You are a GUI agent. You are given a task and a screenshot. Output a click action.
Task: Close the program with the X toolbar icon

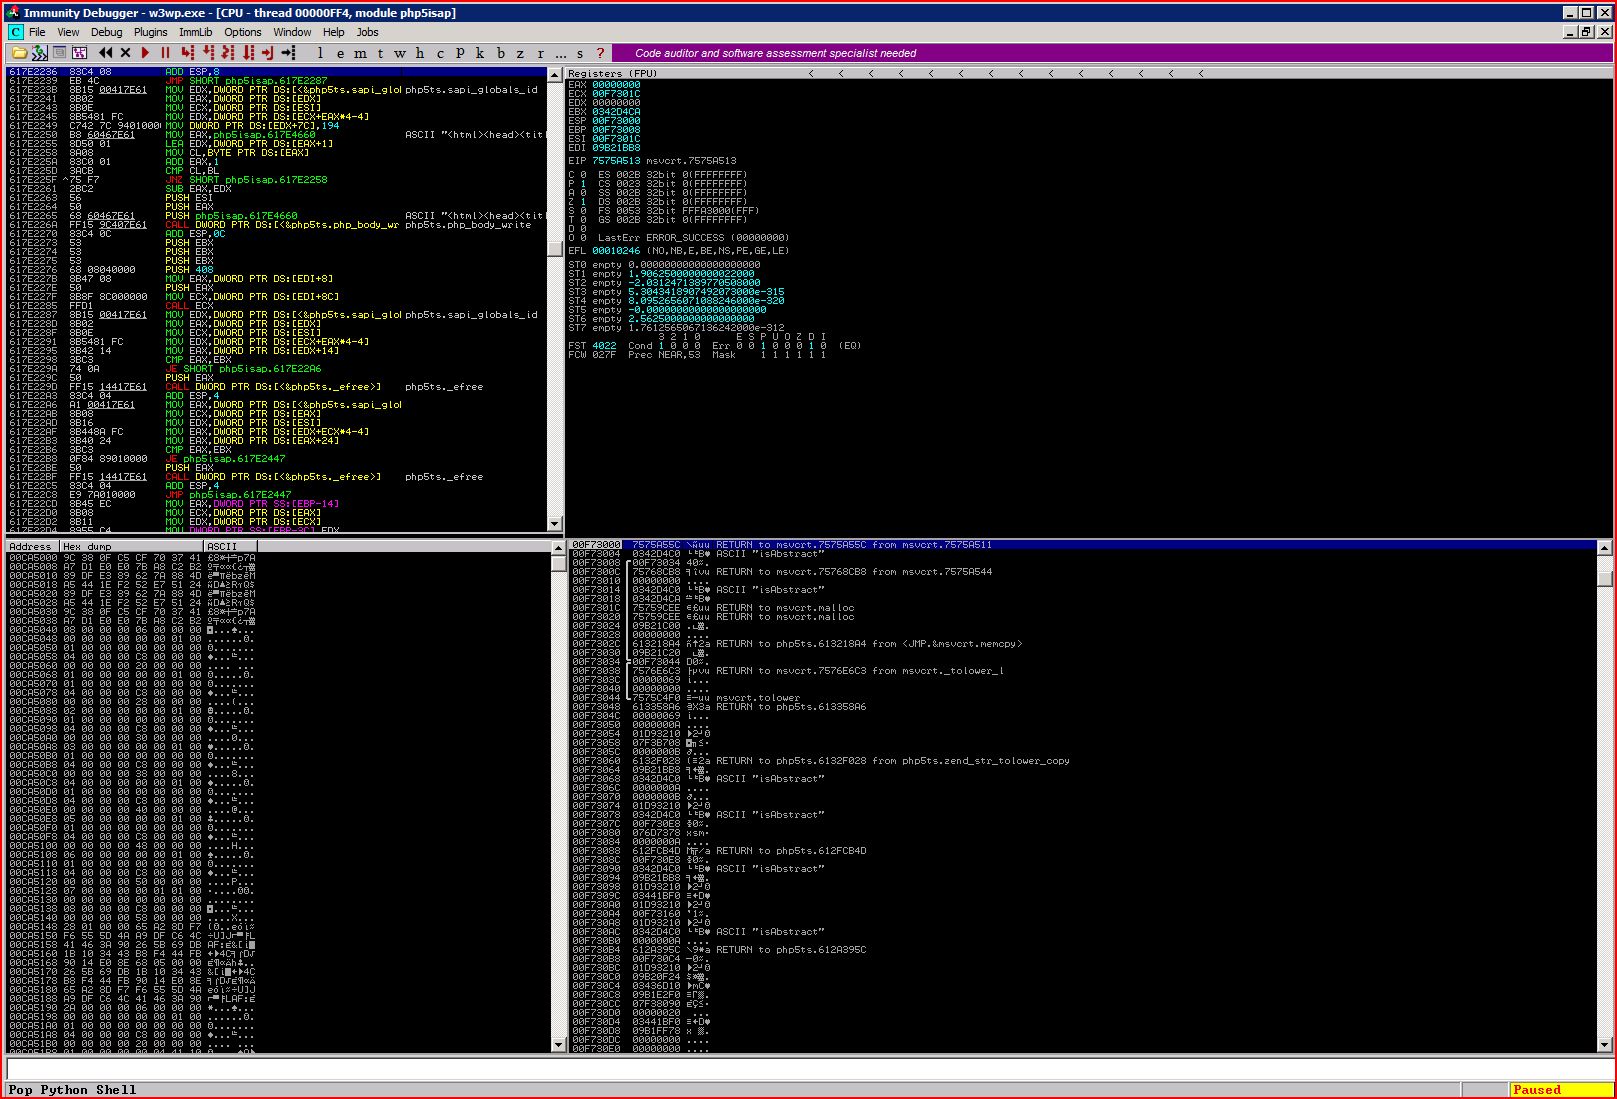[x=125, y=53]
